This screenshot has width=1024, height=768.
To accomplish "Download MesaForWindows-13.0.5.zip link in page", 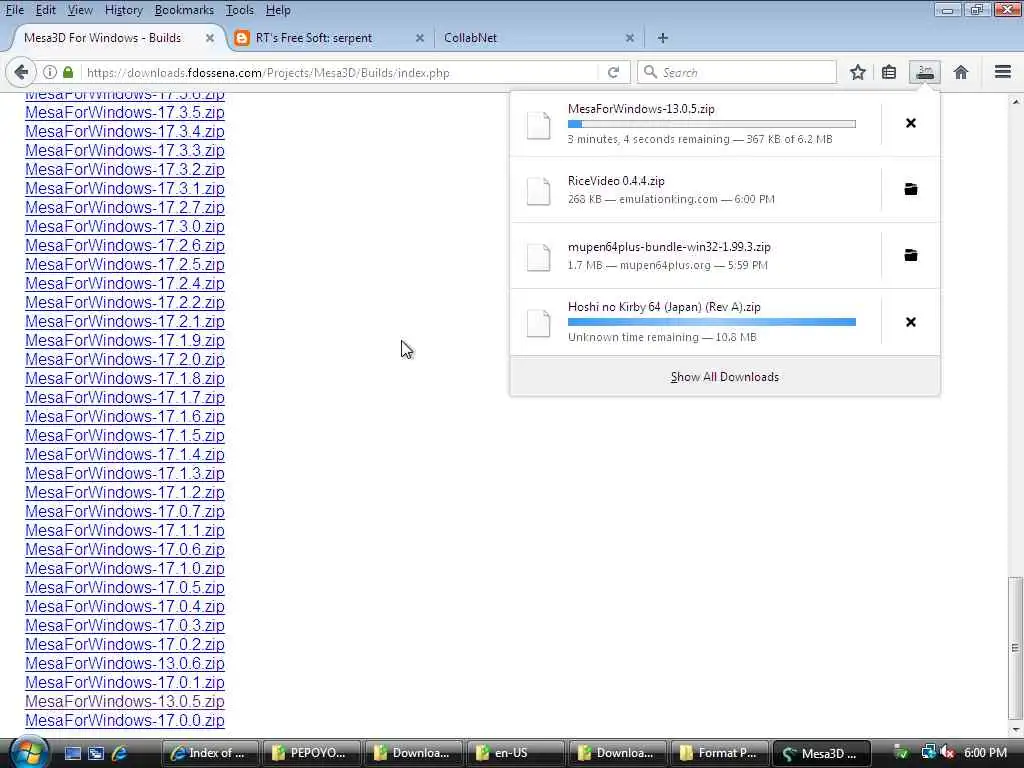I will 125,701.
